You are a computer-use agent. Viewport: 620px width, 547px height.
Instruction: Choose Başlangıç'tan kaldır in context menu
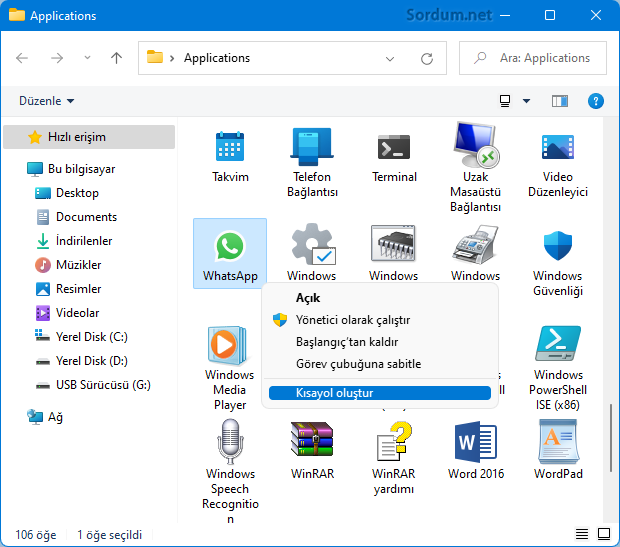pyautogui.click(x=380, y=342)
